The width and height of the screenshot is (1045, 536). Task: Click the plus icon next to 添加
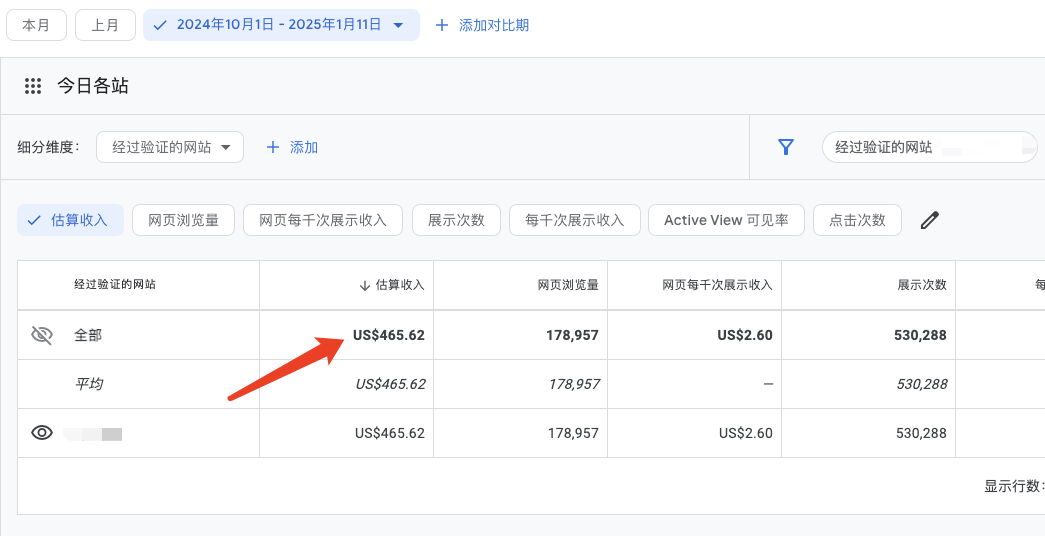tap(273, 147)
